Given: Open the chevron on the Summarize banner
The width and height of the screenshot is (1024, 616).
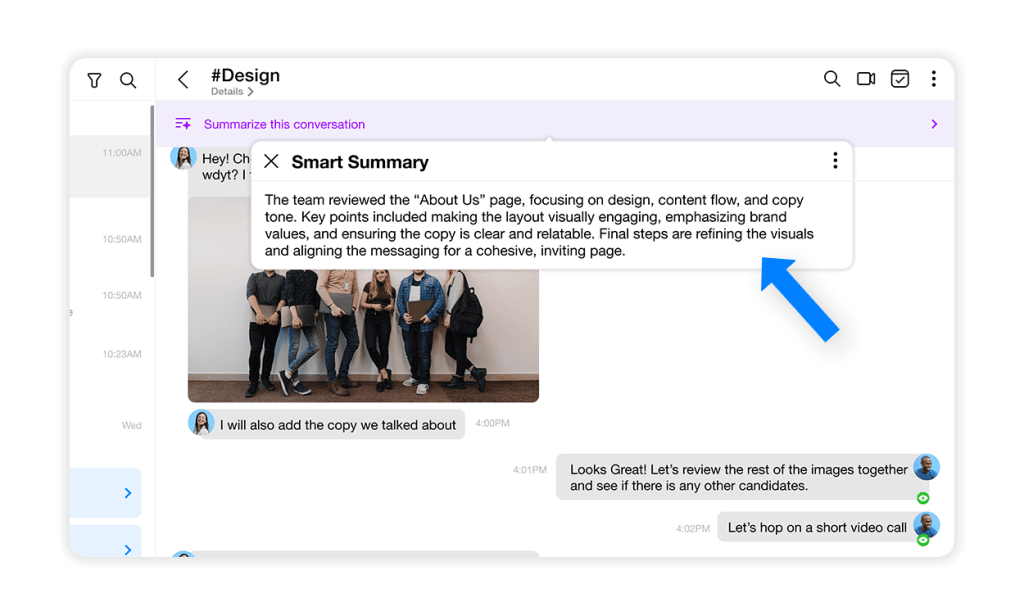Looking at the screenshot, I should (934, 123).
